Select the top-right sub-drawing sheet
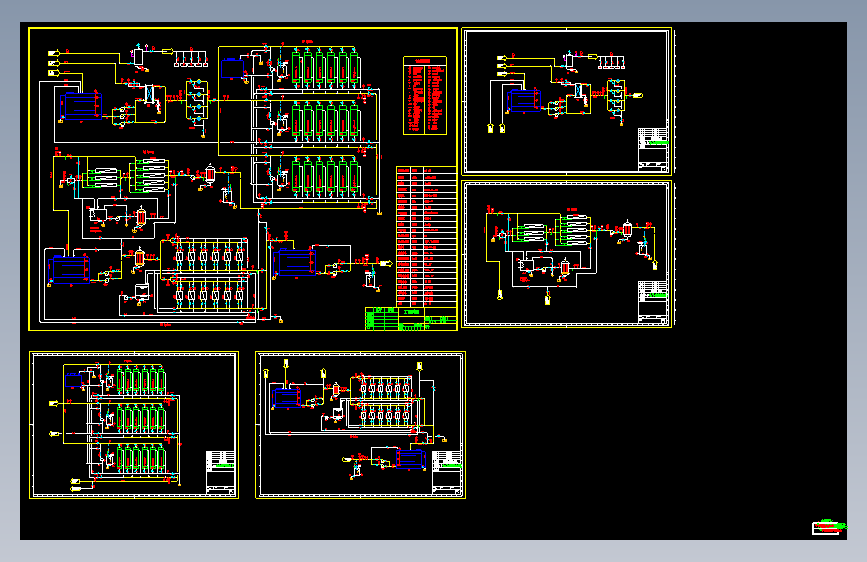This screenshot has width=867, height=562. tap(567, 101)
